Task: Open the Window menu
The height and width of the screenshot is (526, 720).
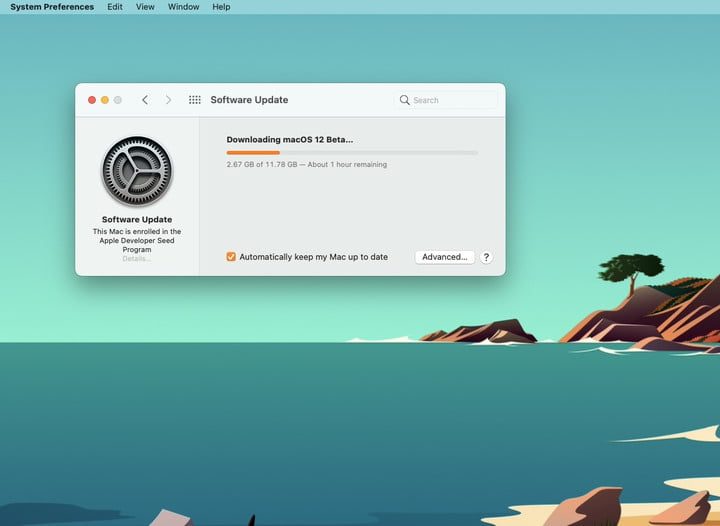Action: (x=183, y=7)
